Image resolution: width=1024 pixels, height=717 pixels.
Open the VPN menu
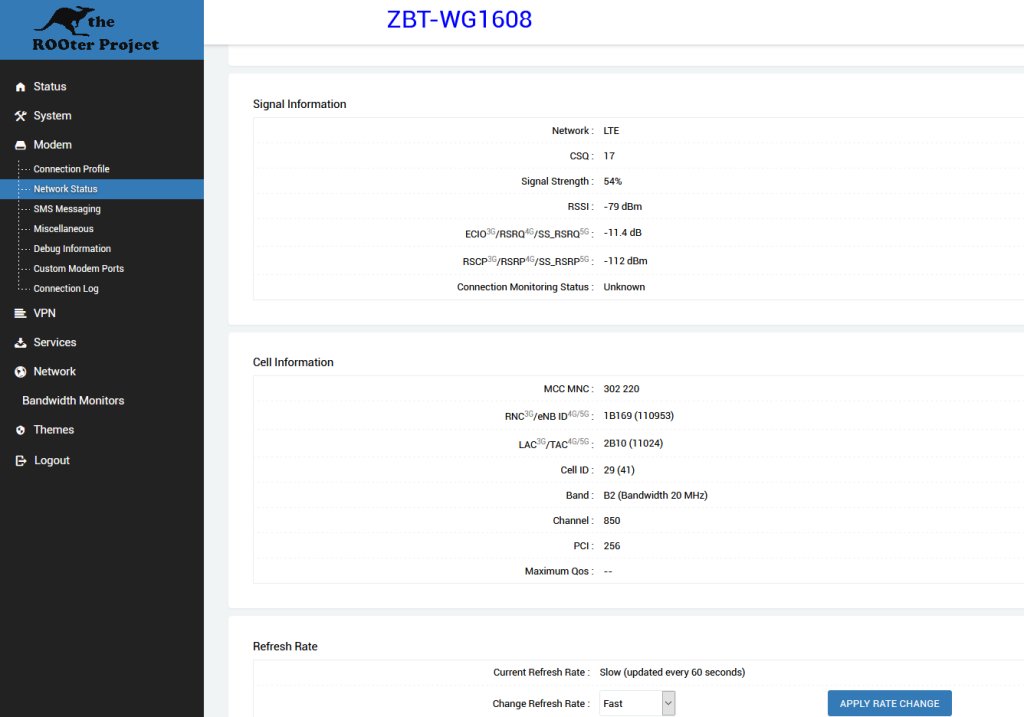44,313
